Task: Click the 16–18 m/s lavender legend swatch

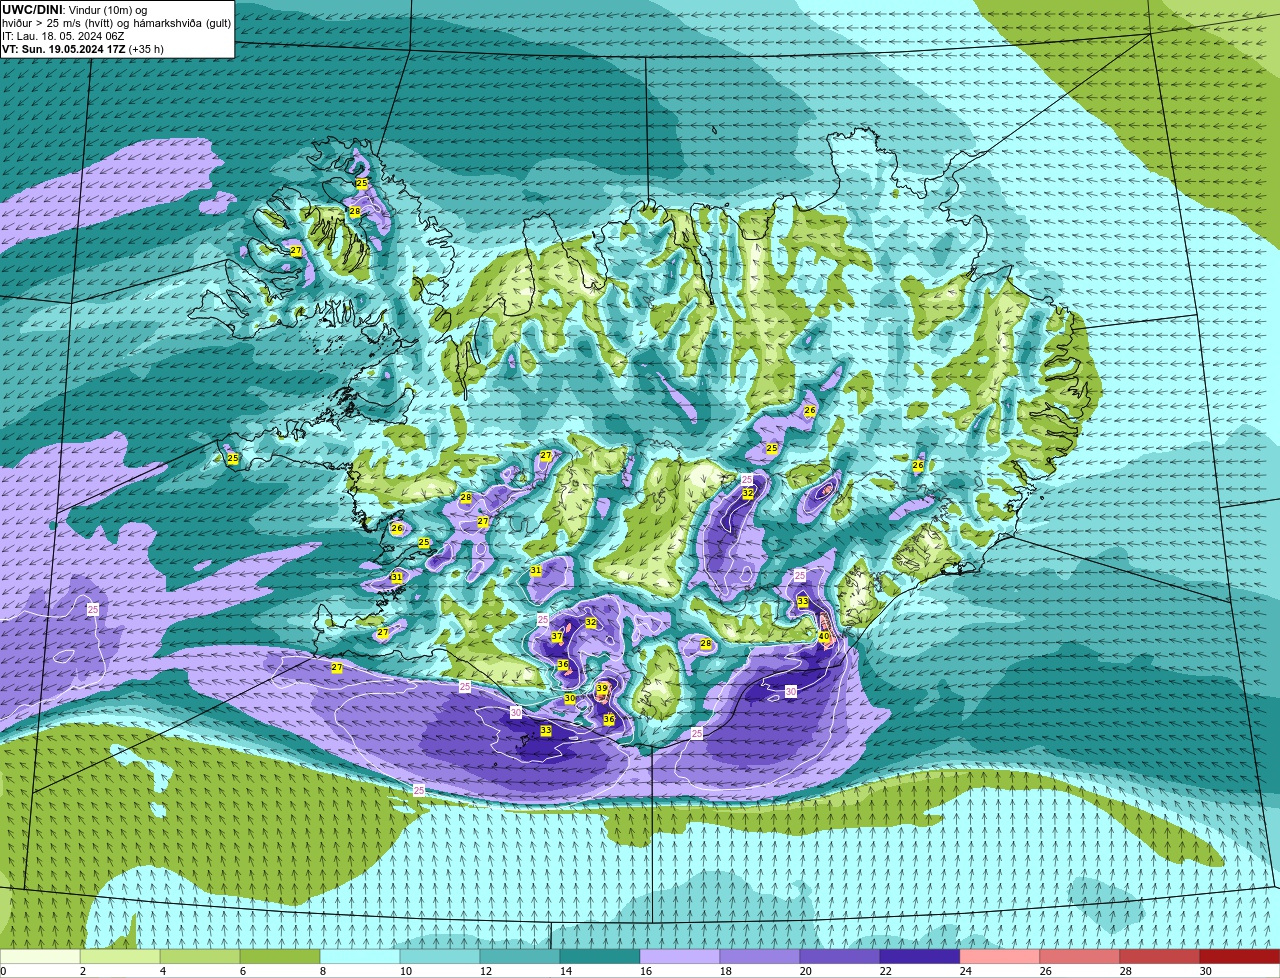Action: 680,957
